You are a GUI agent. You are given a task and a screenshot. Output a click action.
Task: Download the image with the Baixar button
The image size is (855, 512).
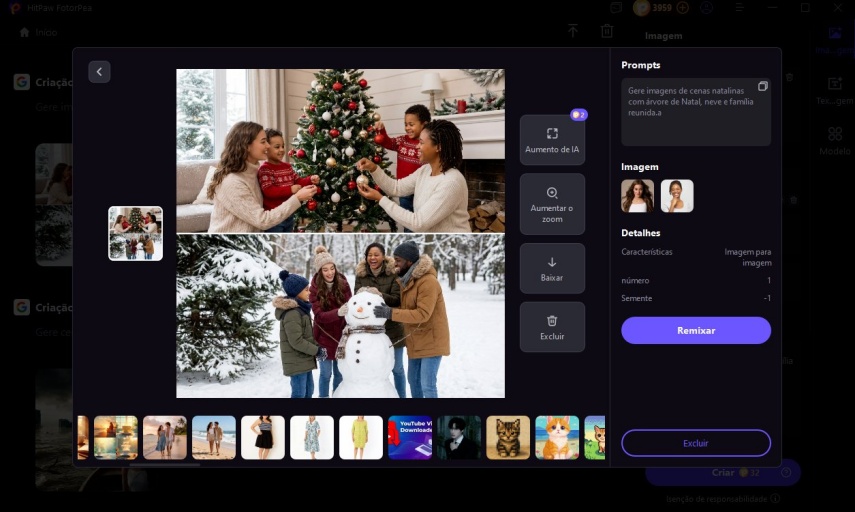tap(552, 268)
